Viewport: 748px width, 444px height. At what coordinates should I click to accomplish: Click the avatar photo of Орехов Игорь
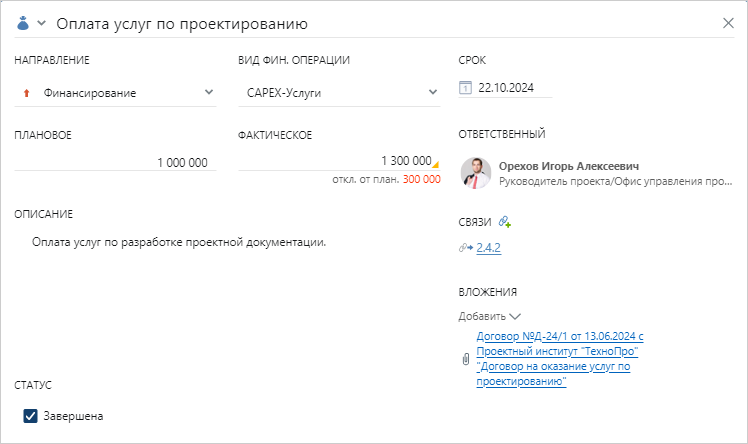[x=475, y=173]
